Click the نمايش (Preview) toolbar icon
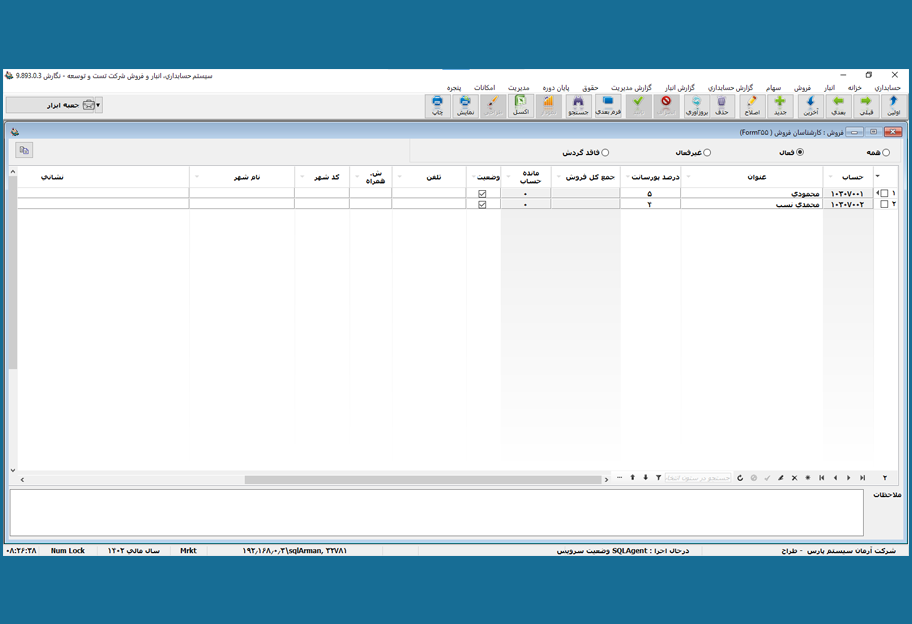The width and height of the screenshot is (912, 624). pos(465,106)
